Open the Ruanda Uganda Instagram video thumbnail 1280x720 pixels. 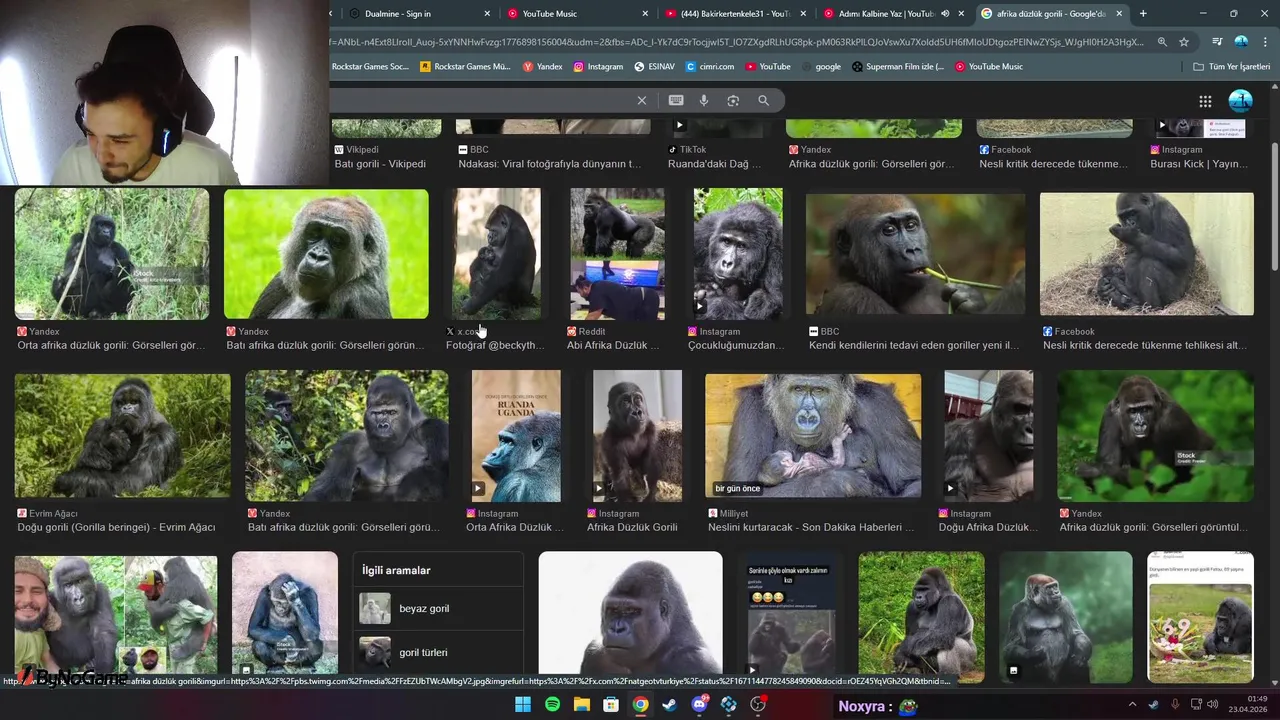516,436
